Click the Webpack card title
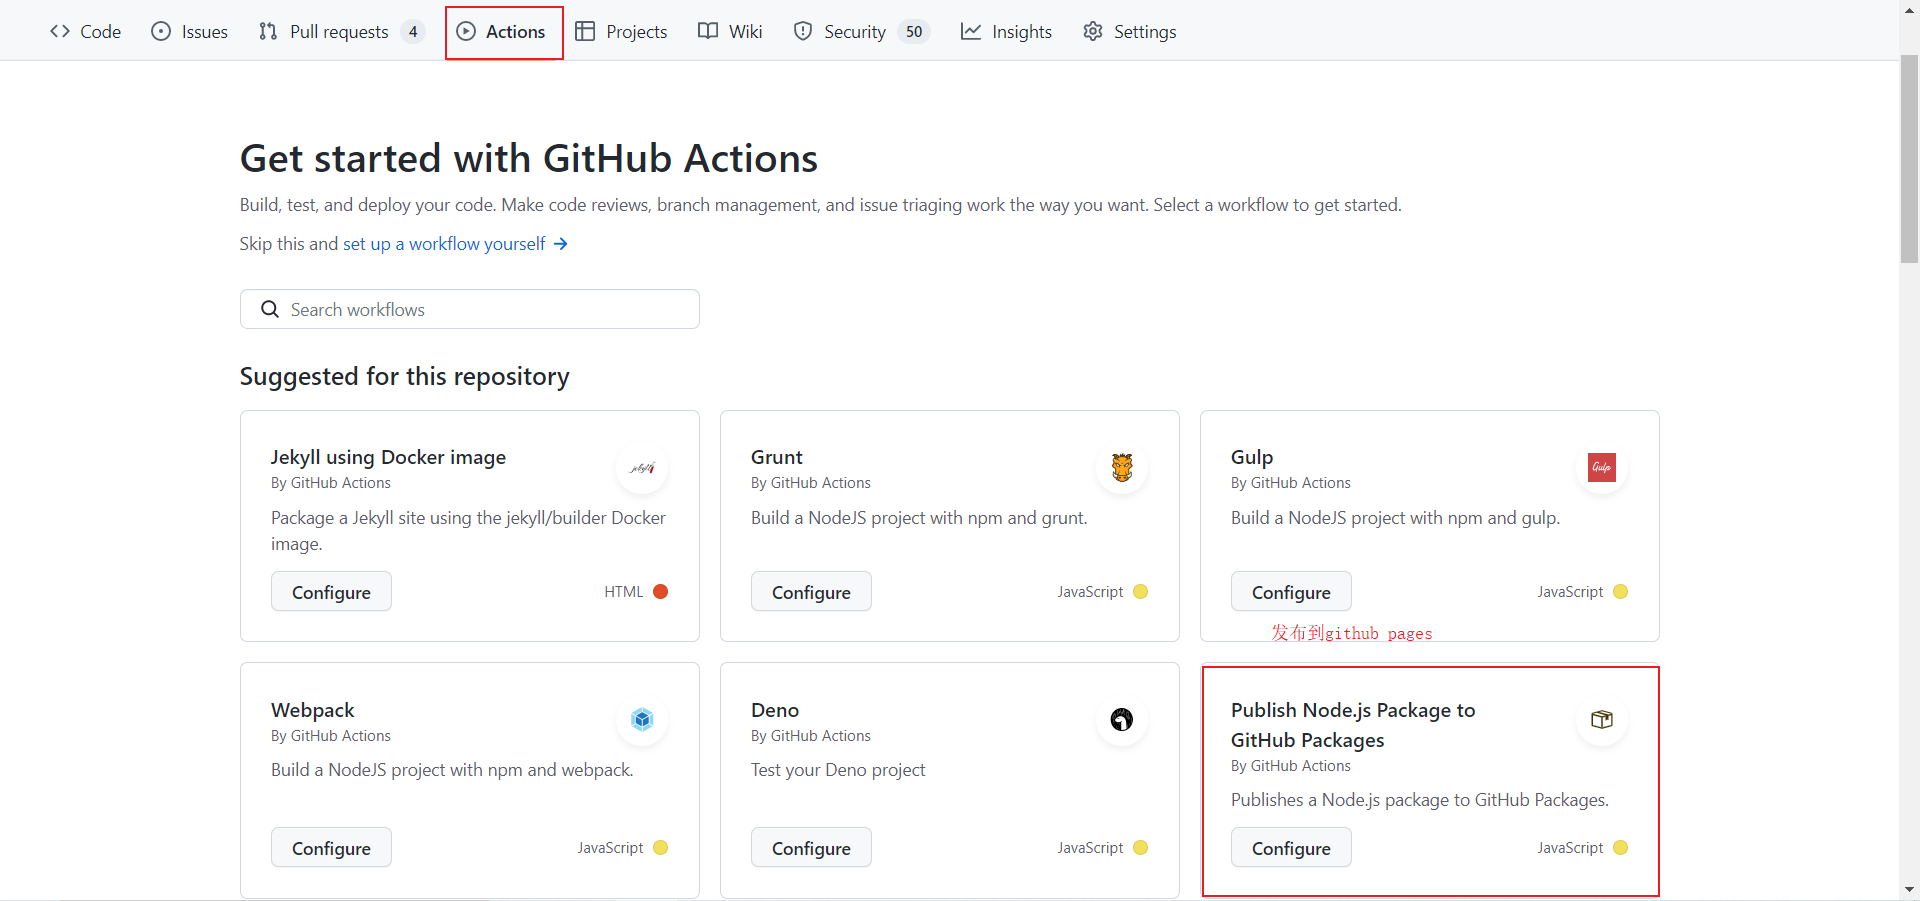1920x901 pixels. [x=313, y=710]
